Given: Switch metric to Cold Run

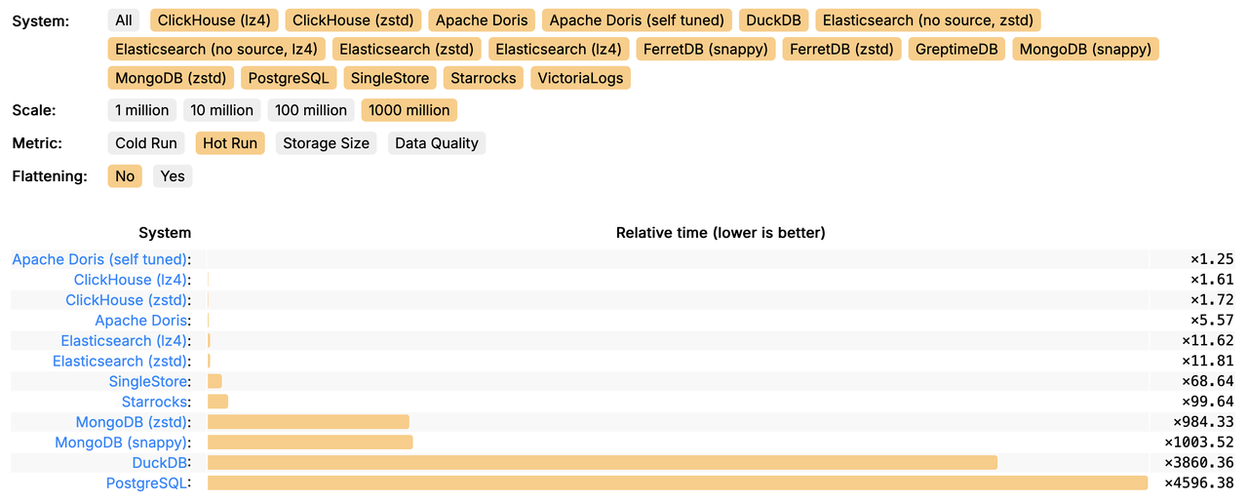Looking at the screenshot, I should click(x=146, y=144).
